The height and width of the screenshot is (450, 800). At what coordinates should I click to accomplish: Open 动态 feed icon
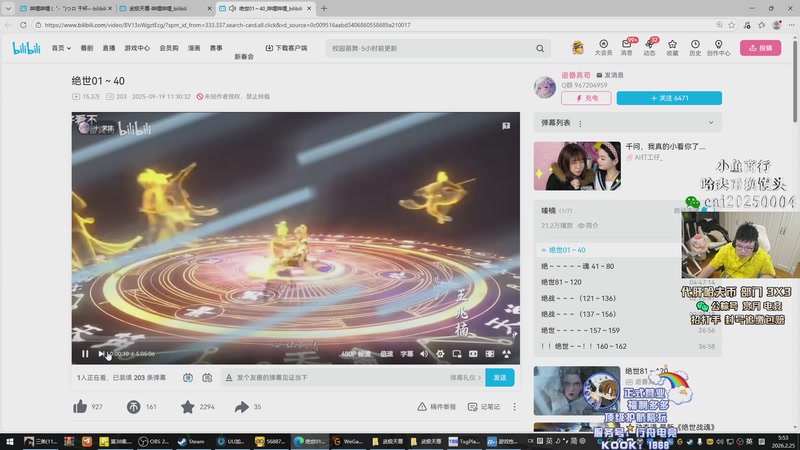tap(649, 47)
